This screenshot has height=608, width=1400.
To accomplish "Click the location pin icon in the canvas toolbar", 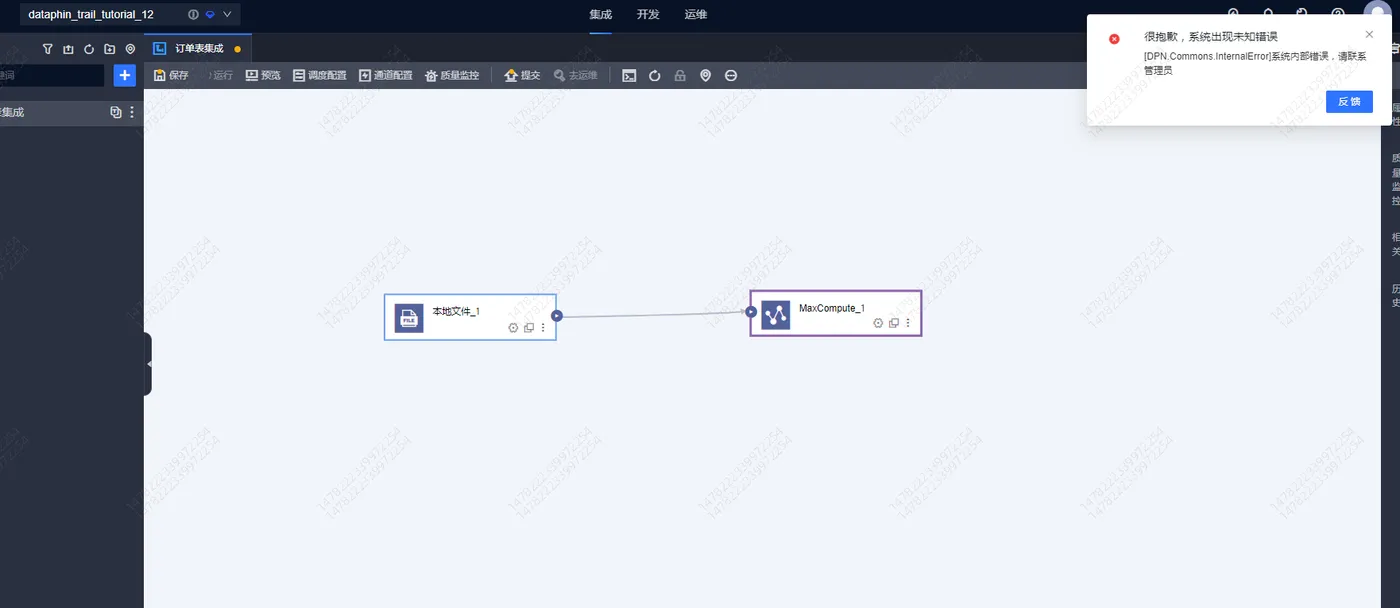I will click(x=705, y=75).
